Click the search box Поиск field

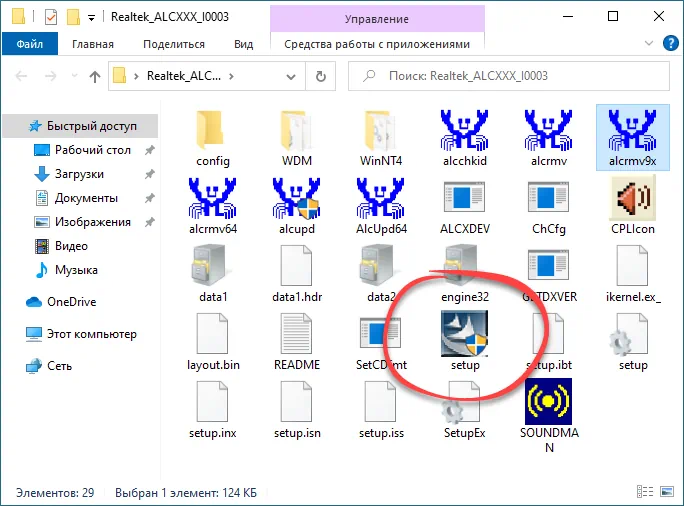click(509, 76)
